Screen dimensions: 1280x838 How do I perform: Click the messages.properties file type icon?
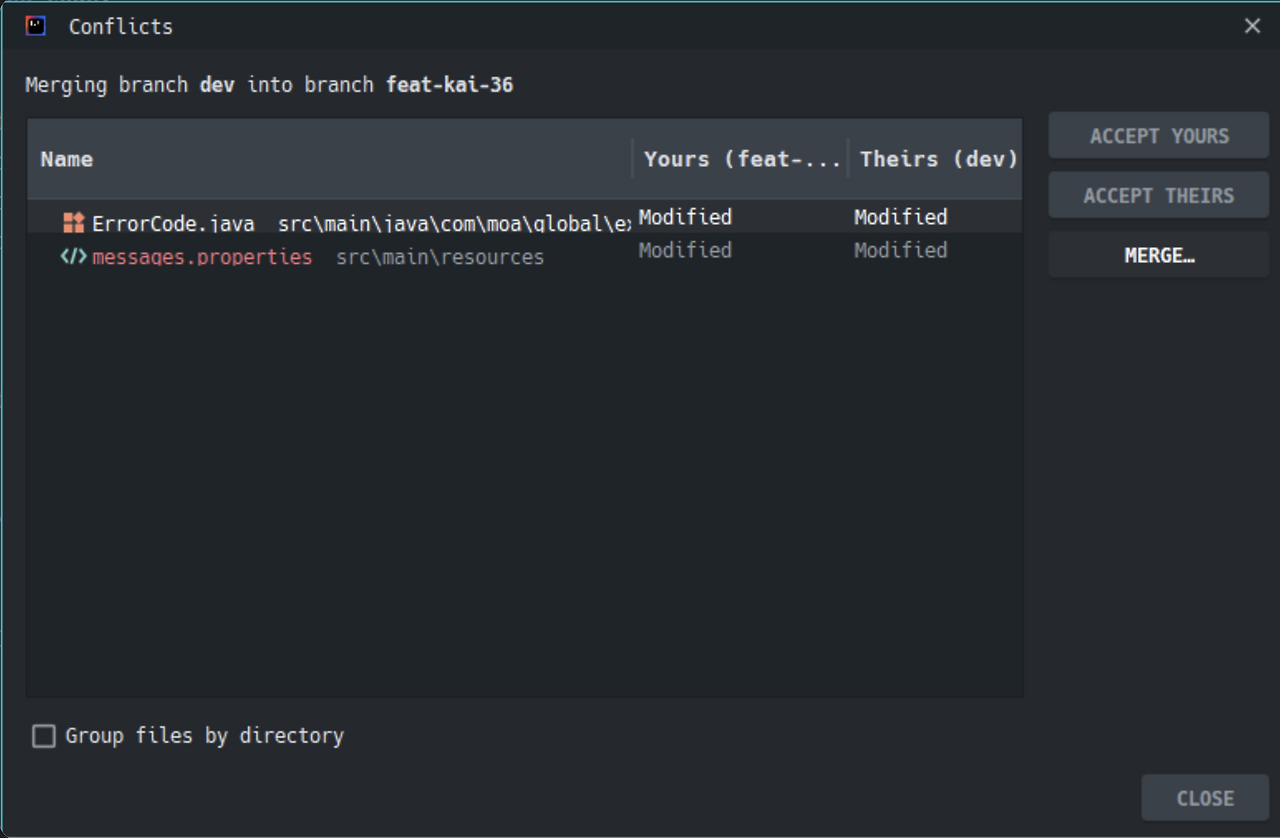(x=73, y=257)
